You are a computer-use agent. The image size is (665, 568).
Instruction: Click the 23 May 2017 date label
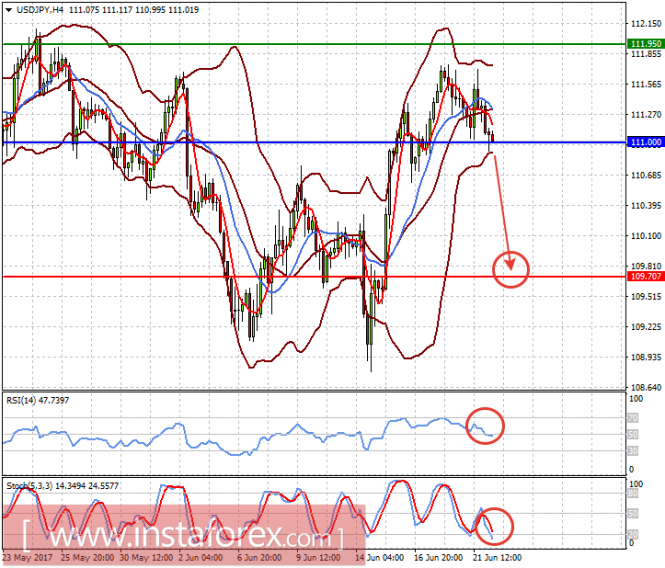26,558
